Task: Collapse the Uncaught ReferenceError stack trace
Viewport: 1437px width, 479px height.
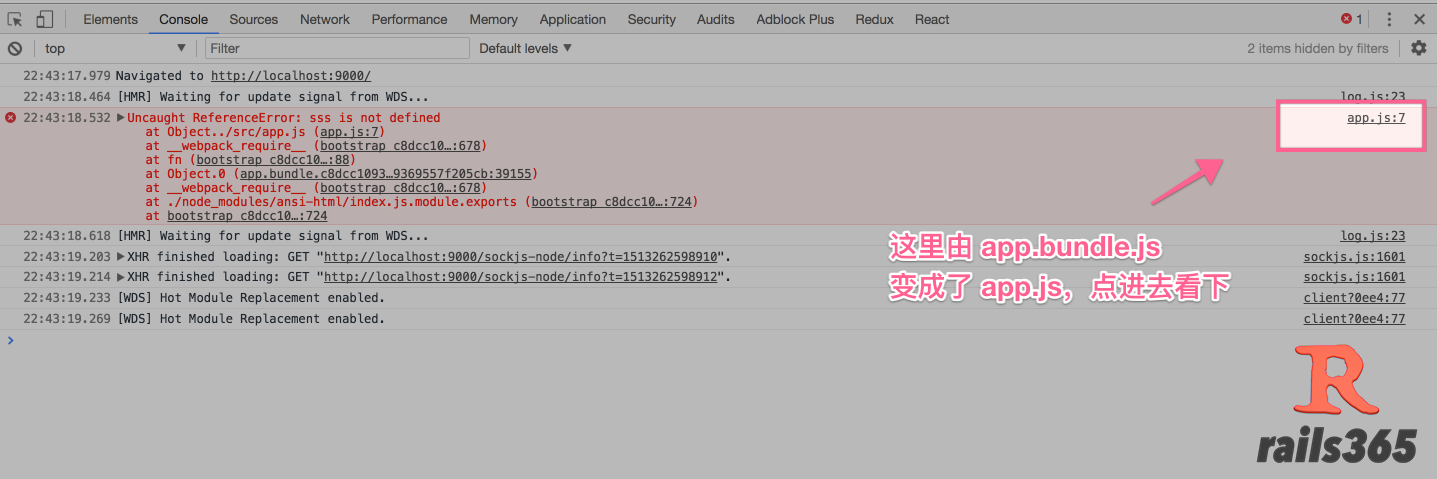Action: tap(121, 117)
